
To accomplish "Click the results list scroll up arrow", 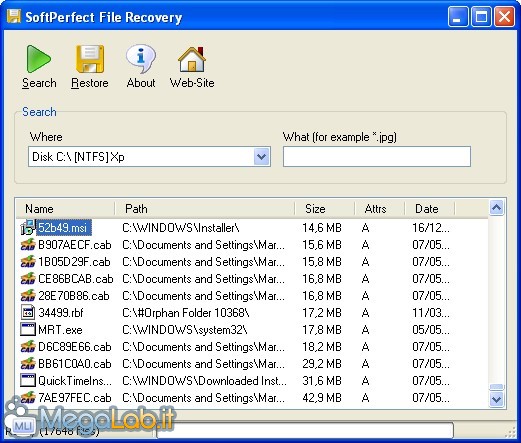I will coord(497,208).
